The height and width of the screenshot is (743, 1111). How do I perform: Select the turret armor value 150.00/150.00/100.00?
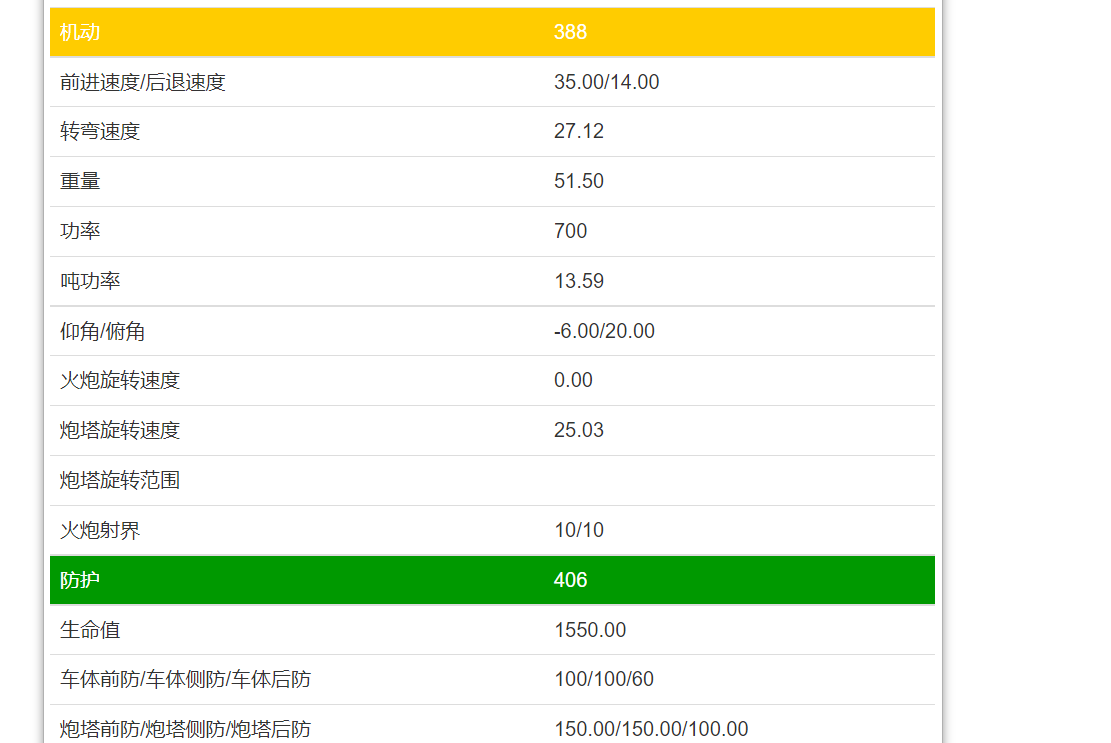click(651, 730)
